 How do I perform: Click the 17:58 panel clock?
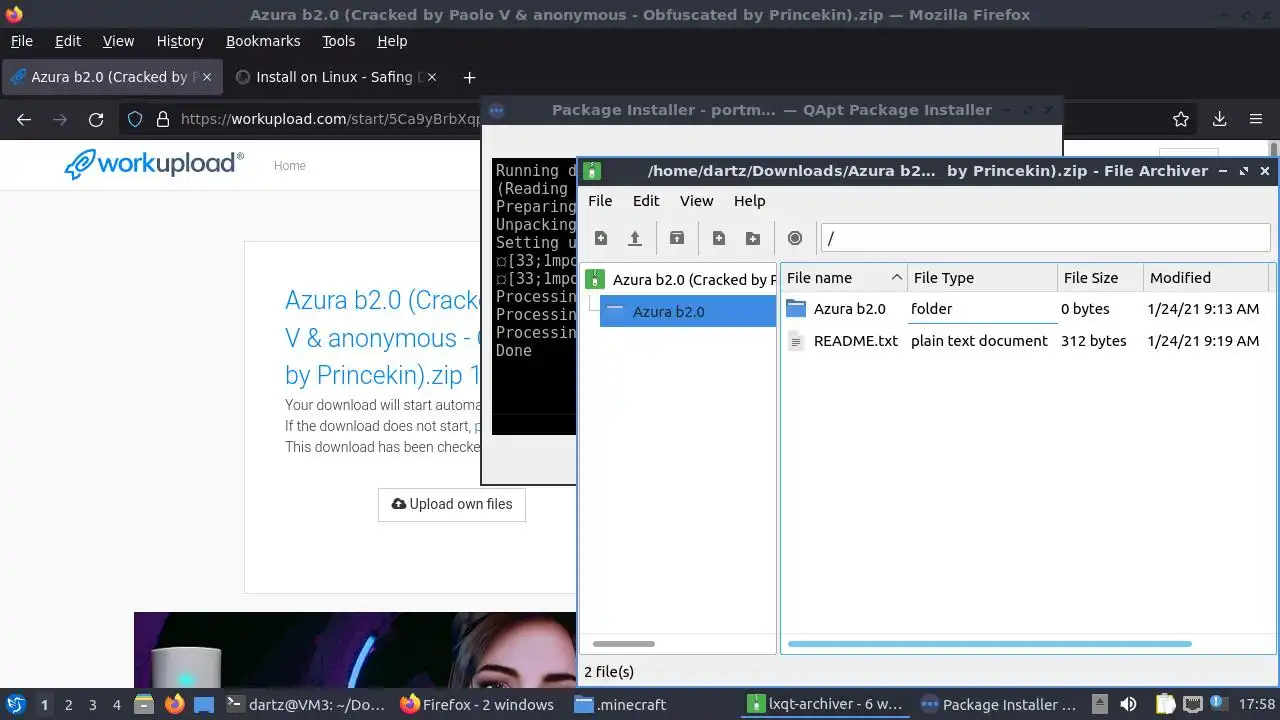[x=1257, y=705]
